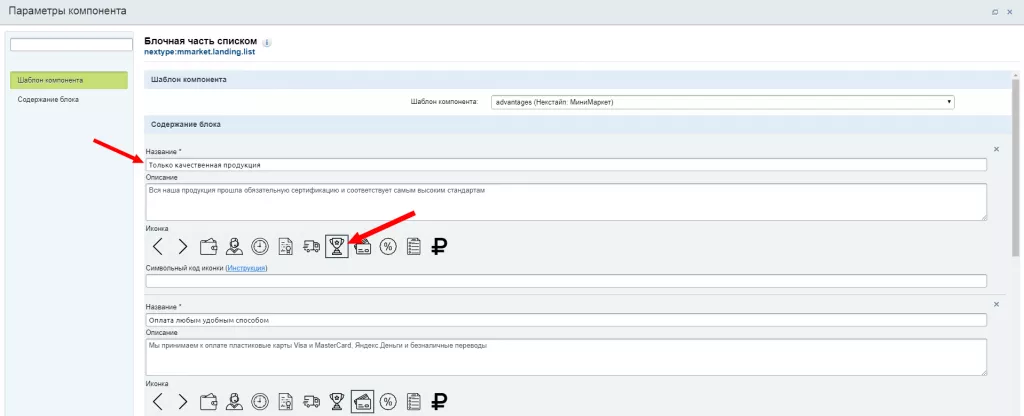The width and height of the screenshot is (1024, 416).
Task: Select right arrow icon for 'Только качественная продукция' block
Action: pos(182,246)
